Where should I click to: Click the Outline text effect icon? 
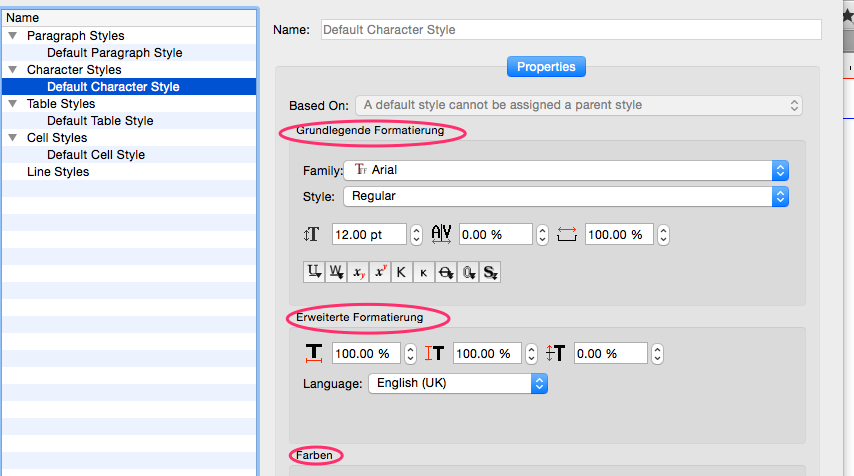(467, 271)
